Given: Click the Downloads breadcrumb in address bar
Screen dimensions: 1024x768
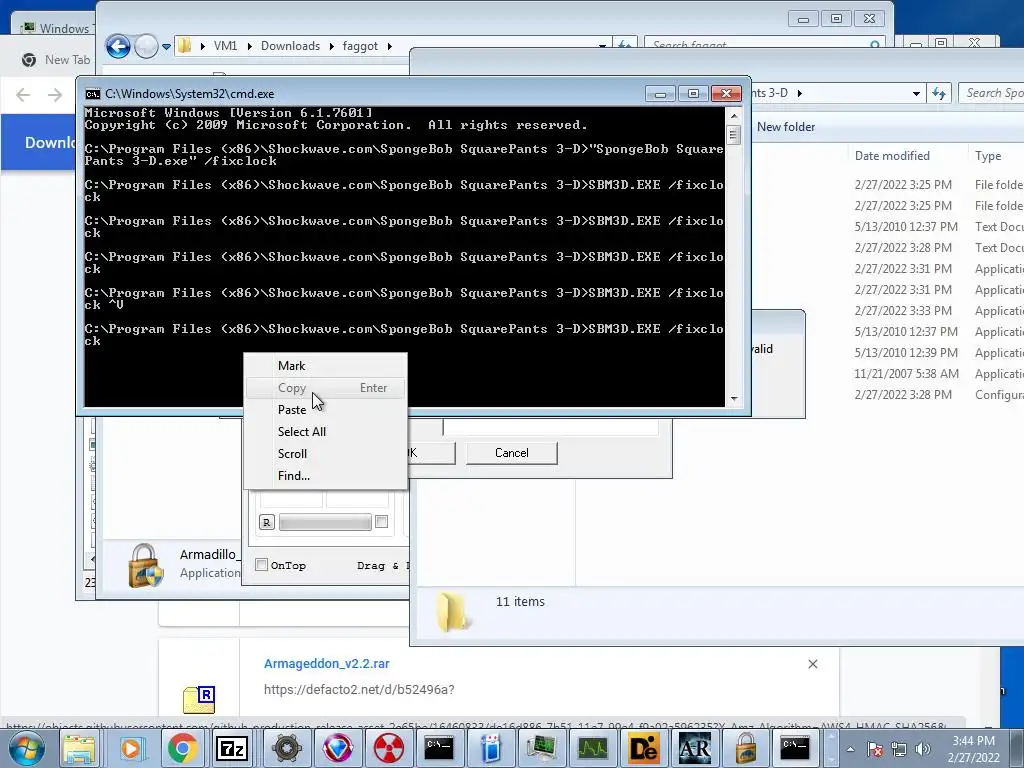Looking at the screenshot, I should pyautogui.click(x=290, y=46).
